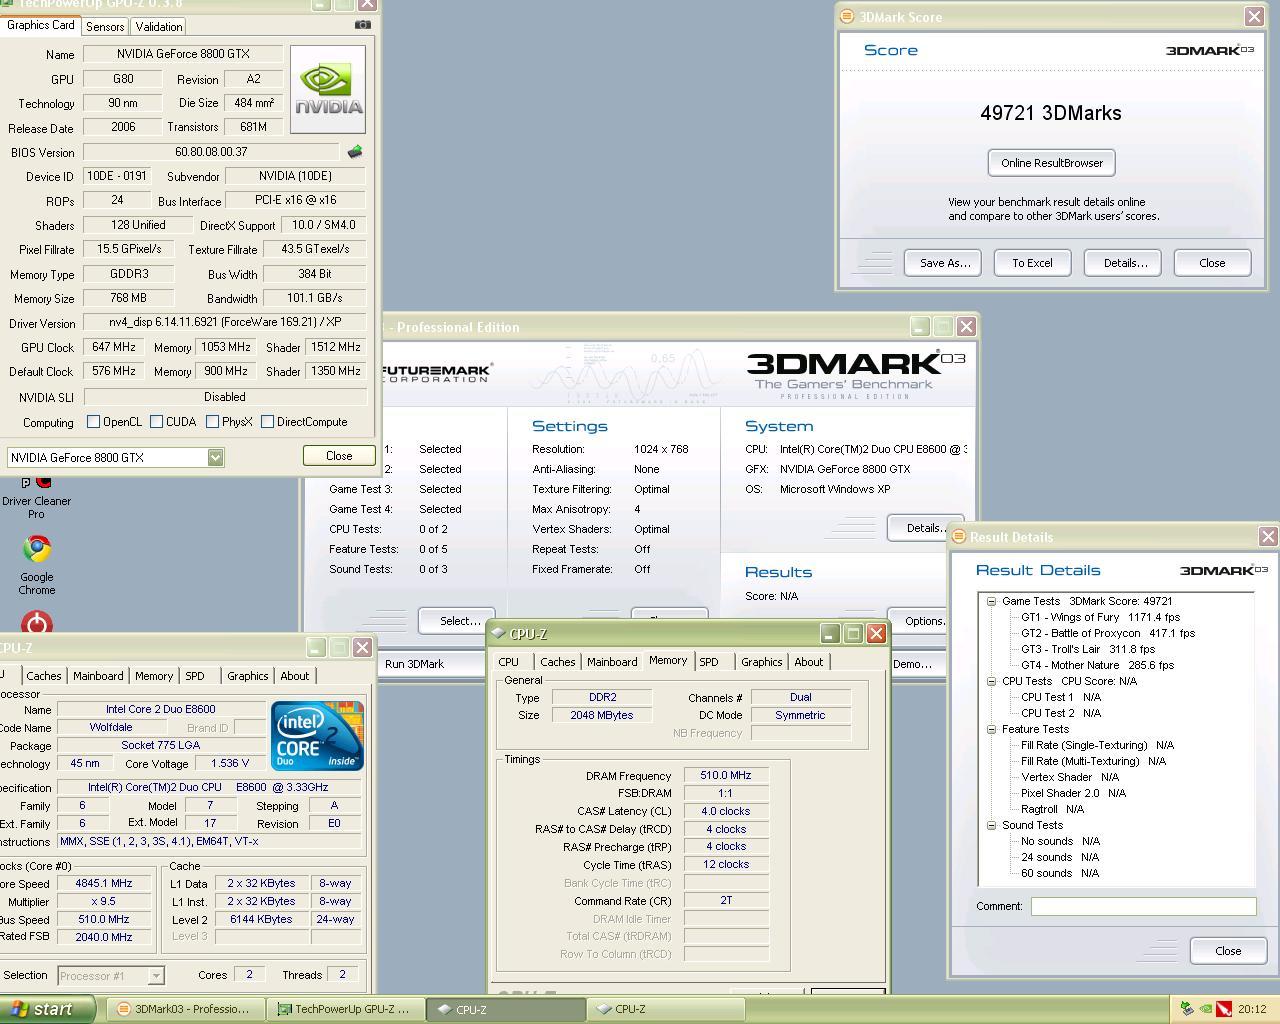Viewport: 1280px width, 1024px height.
Task: Click the Select button in 3DMark03
Action: click(459, 620)
